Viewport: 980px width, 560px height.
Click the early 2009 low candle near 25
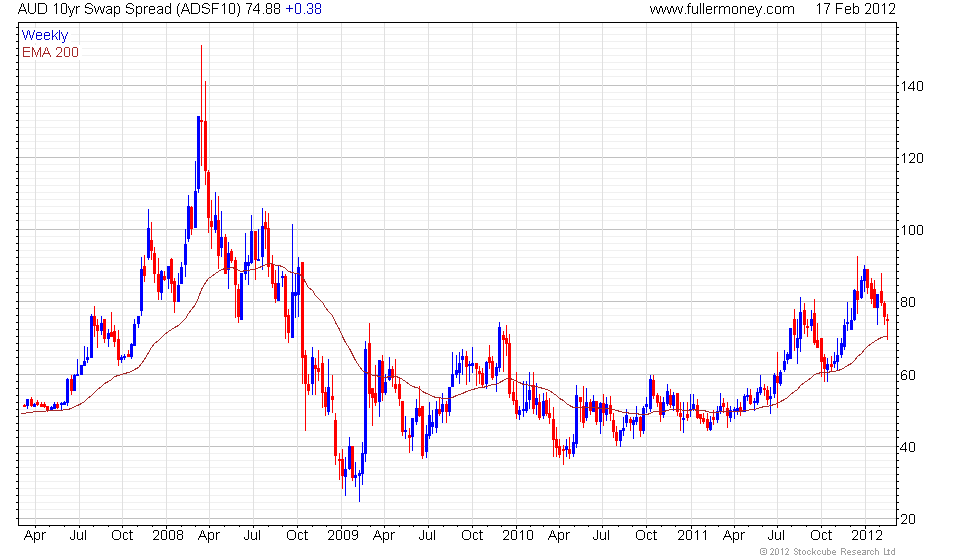[x=359, y=473]
